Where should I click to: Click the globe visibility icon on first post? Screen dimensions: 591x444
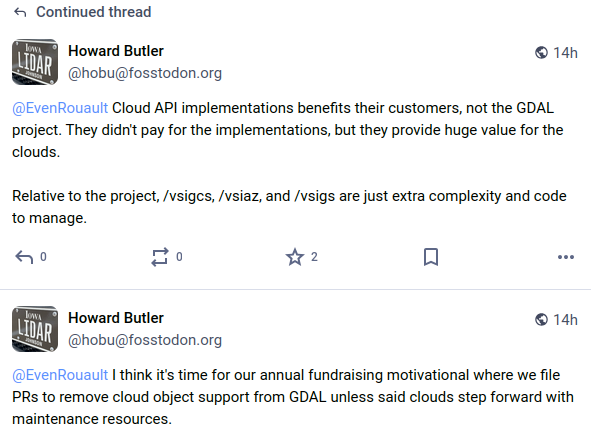541,53
